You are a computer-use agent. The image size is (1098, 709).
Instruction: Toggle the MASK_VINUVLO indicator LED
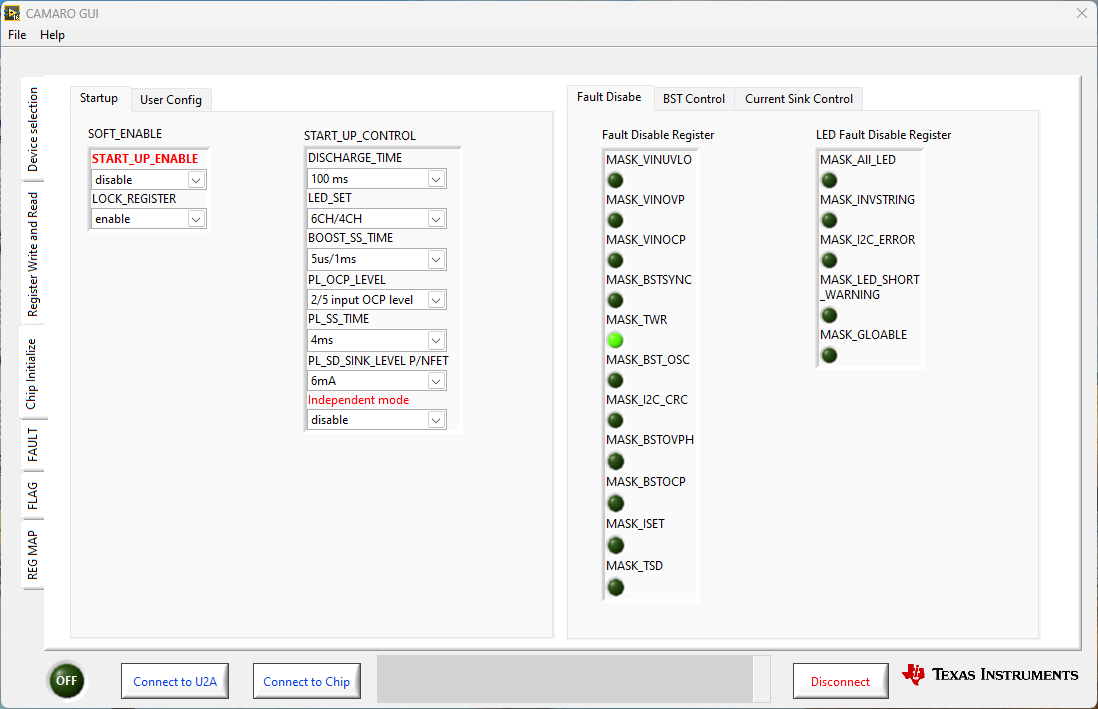tap(615, 180)
